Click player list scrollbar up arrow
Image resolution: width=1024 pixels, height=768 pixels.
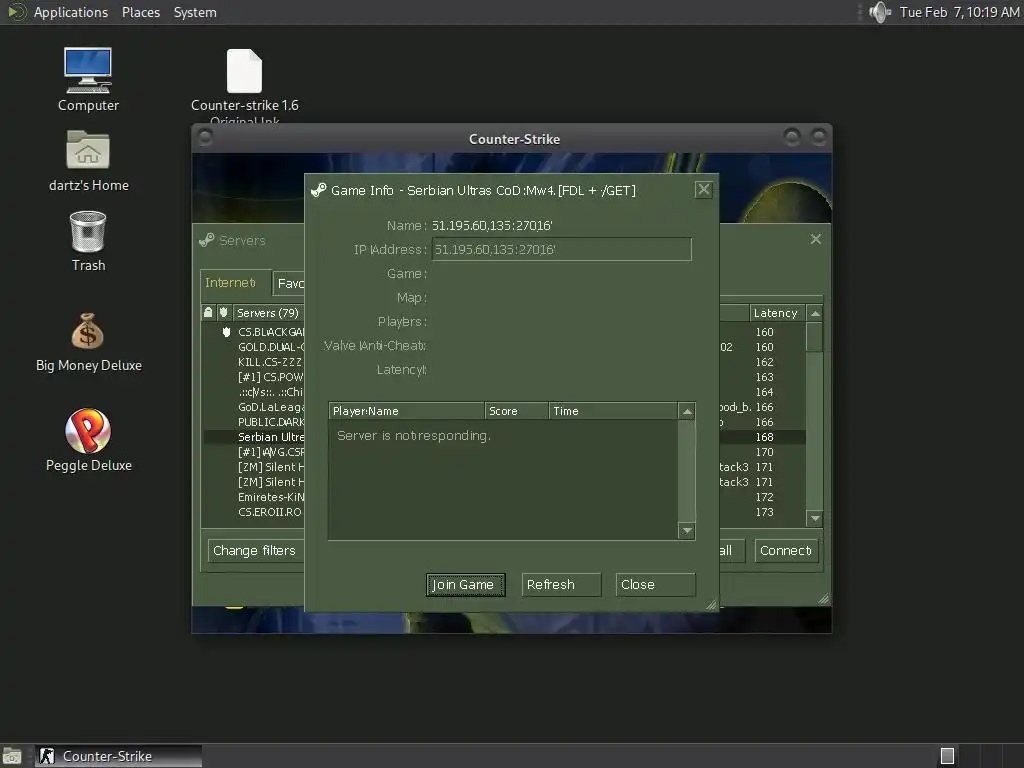pyautogui.click(x=687, y=411)
